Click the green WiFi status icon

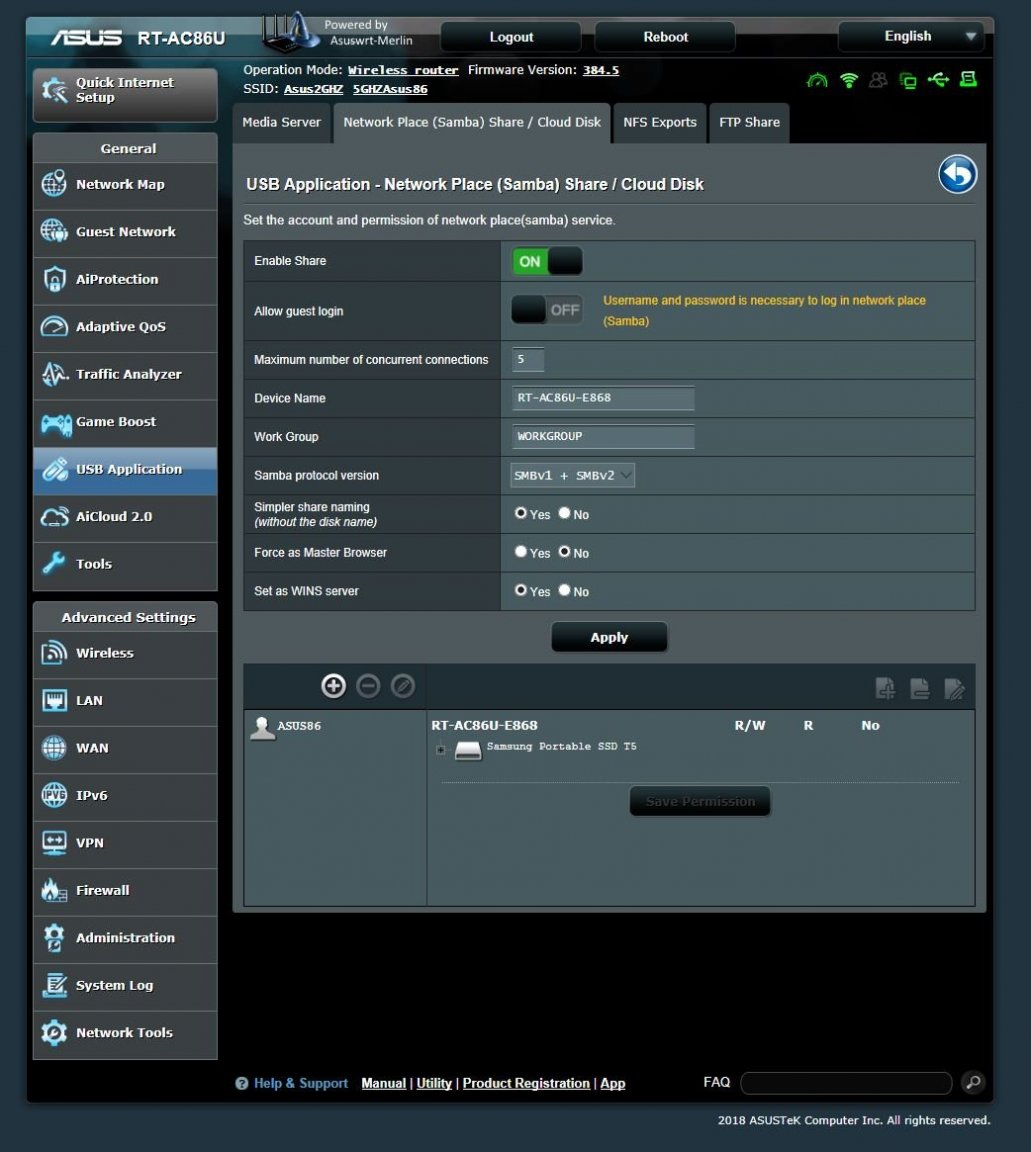[849, 80]
